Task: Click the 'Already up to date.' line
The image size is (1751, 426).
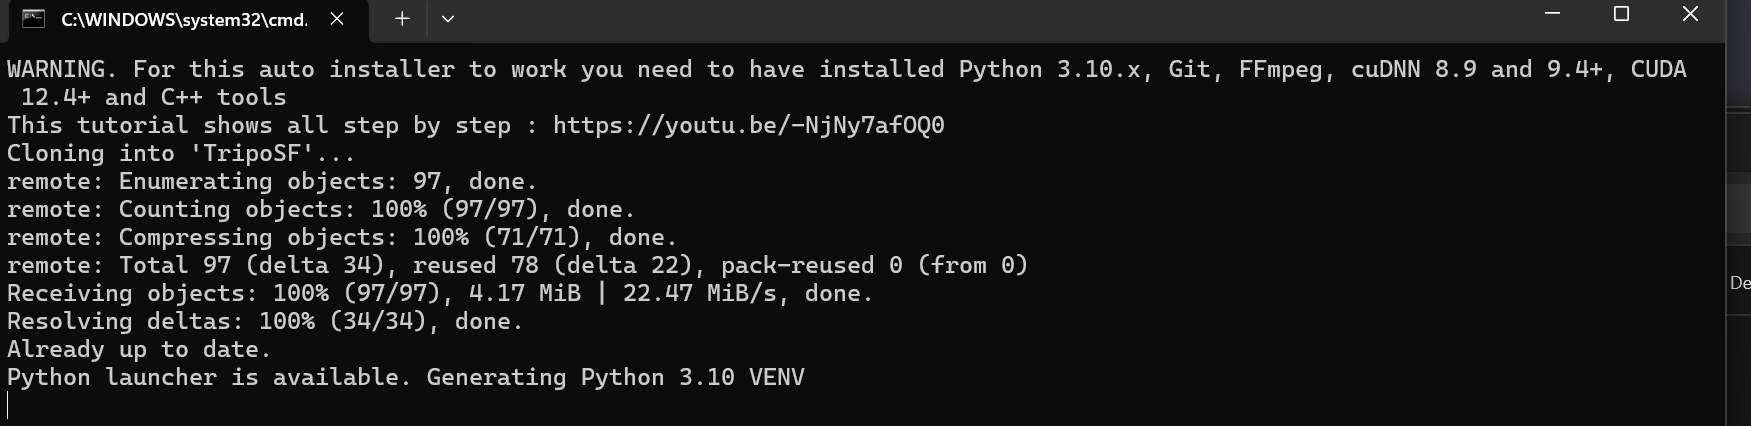Action: click(x=139, y=349)
